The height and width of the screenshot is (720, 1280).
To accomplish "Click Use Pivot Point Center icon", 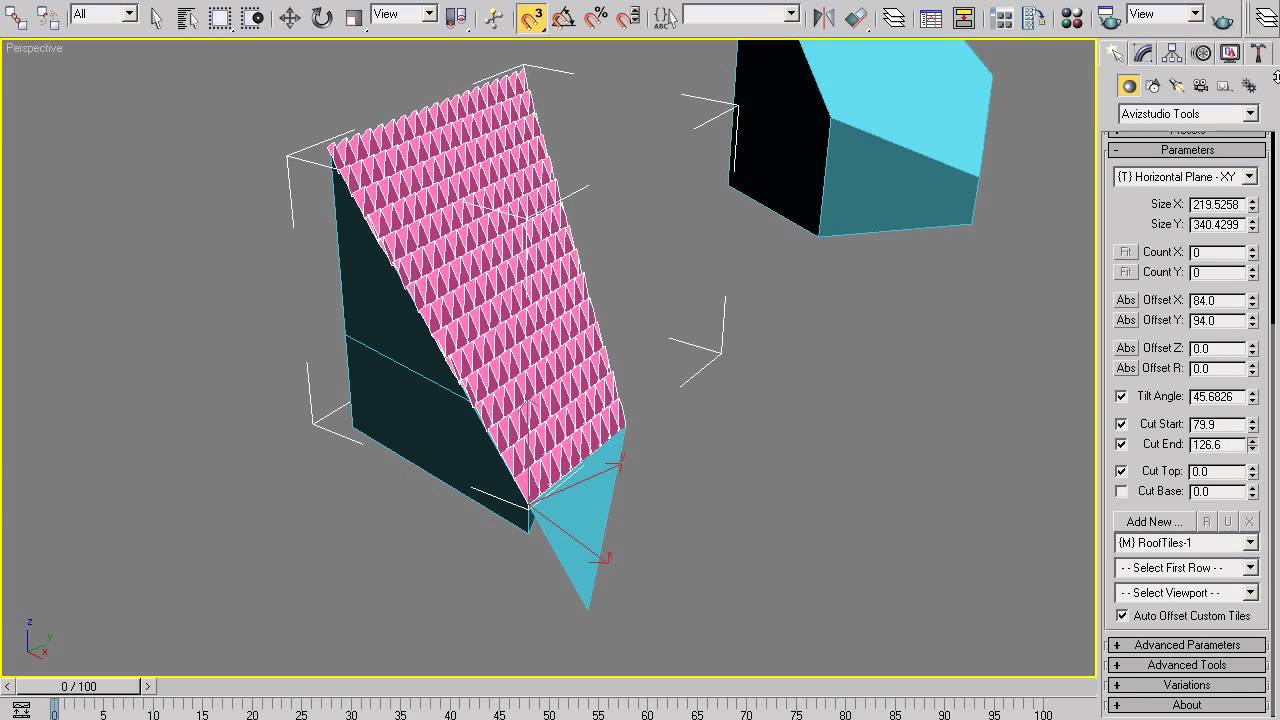I will (x=455, y=17).
